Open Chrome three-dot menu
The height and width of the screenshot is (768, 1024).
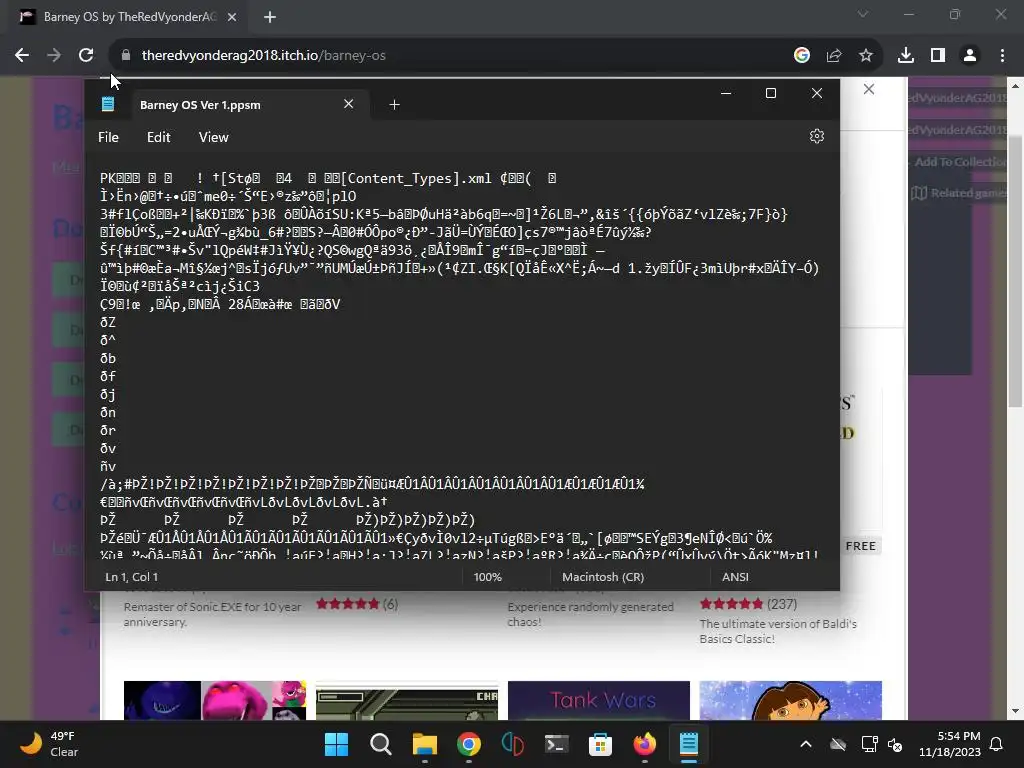click(1002, 56)
